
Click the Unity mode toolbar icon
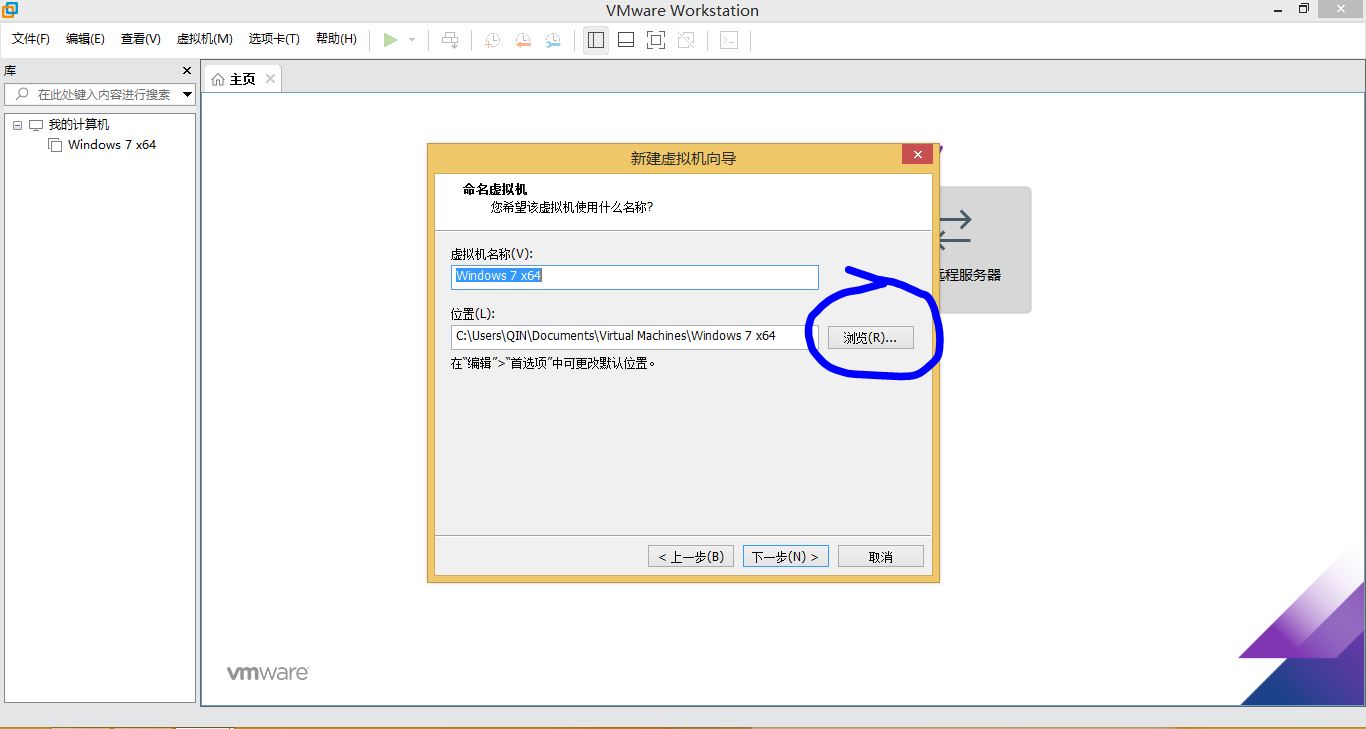tap(686, 40)
